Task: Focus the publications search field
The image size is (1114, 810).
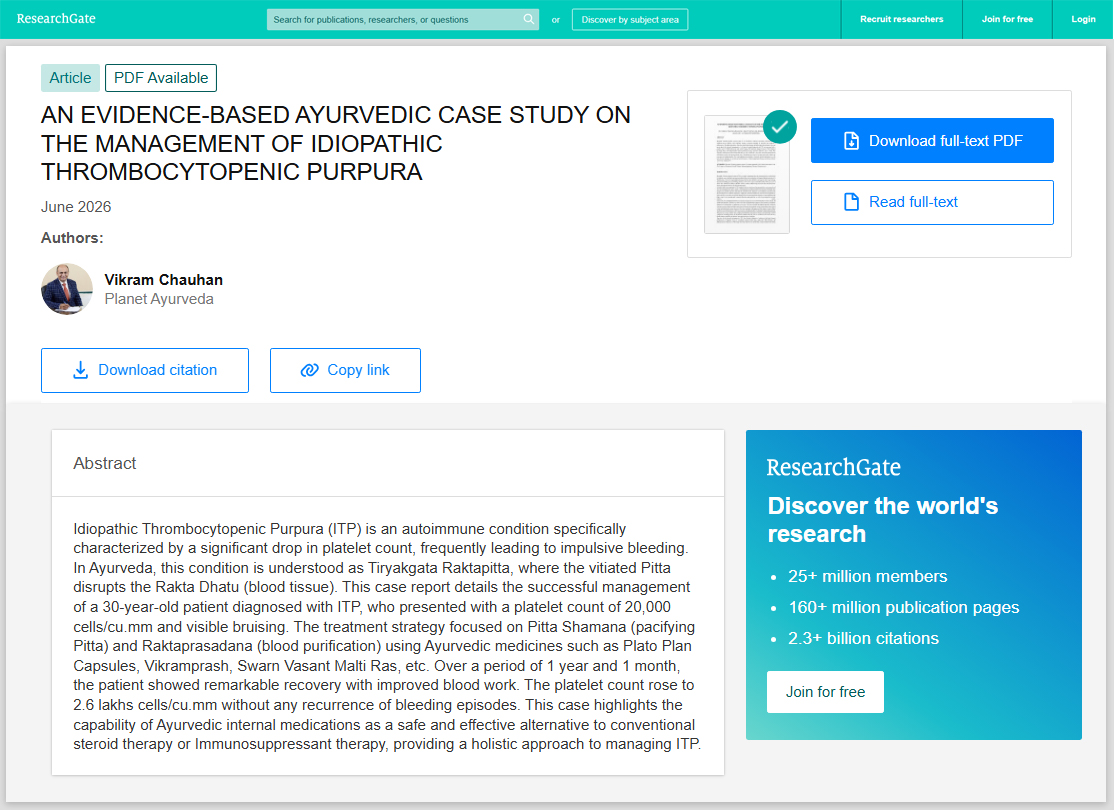Action: 402,19
